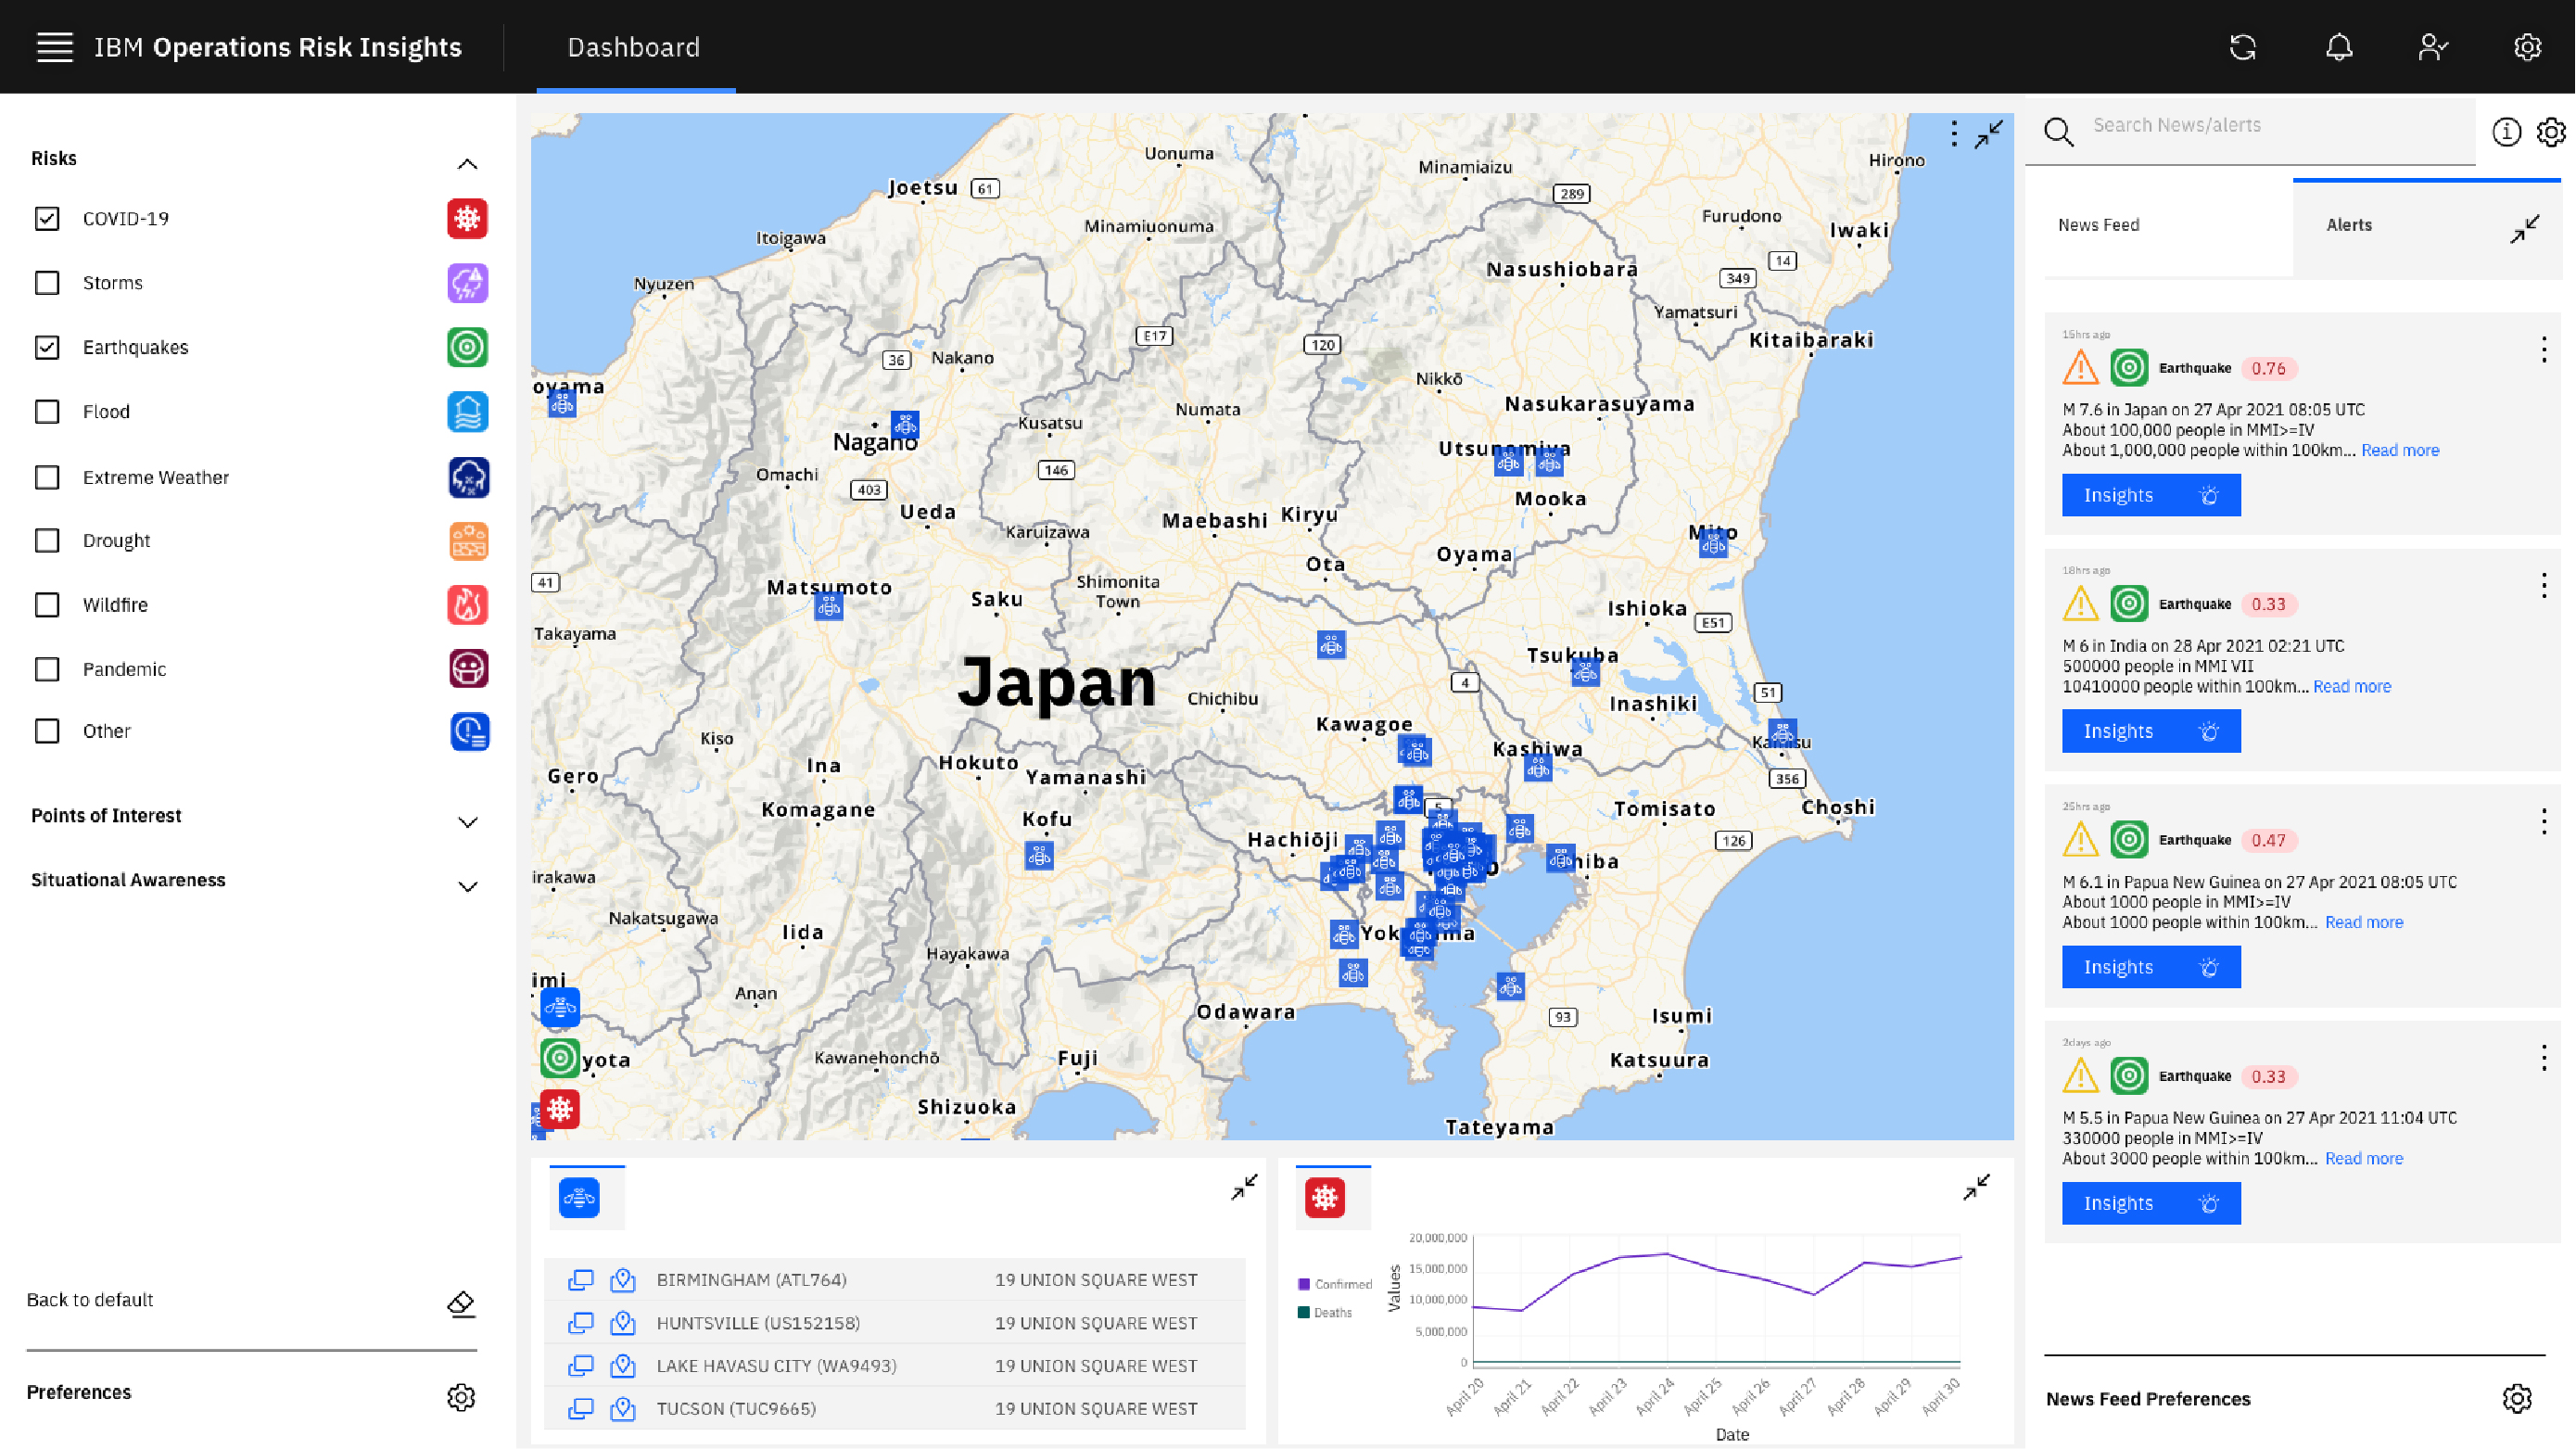The image size is (2576, 1449).
Task: Click the eraser icon beside Back to default
Action: click(x=461, y=1303)
